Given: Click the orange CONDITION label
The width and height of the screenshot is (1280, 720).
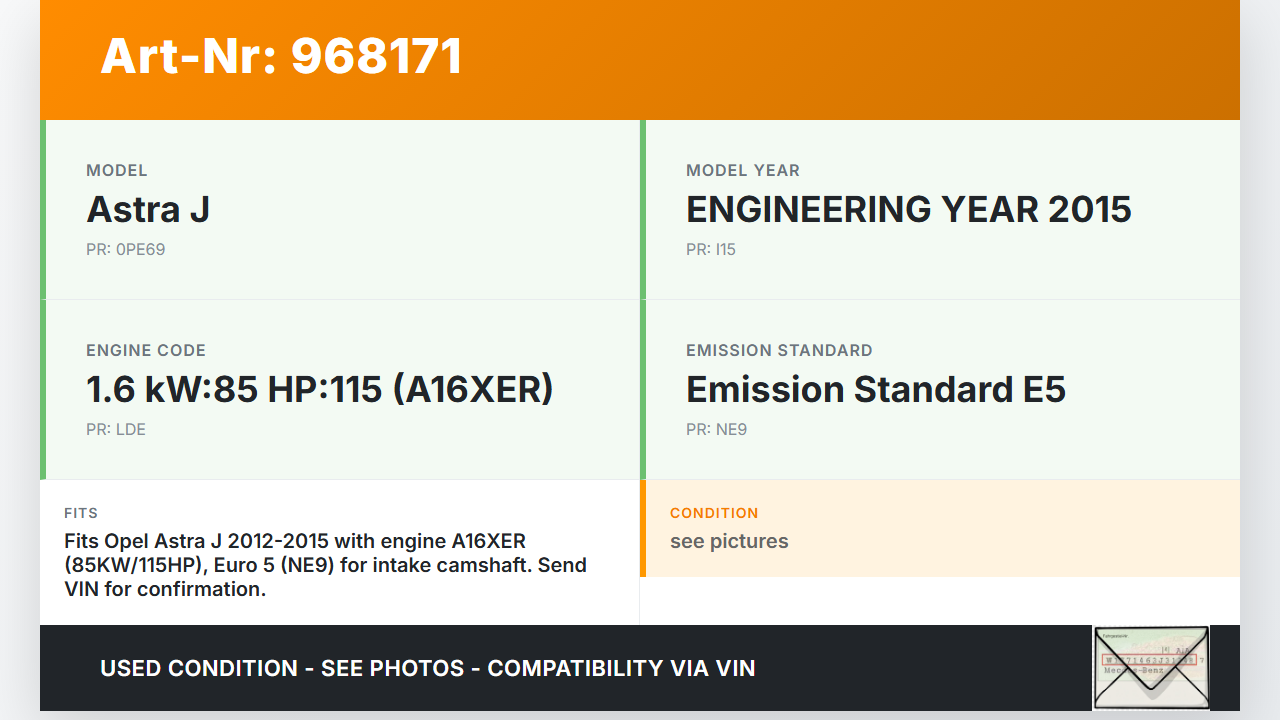Looking at the screenshot, I should [714, 513].
